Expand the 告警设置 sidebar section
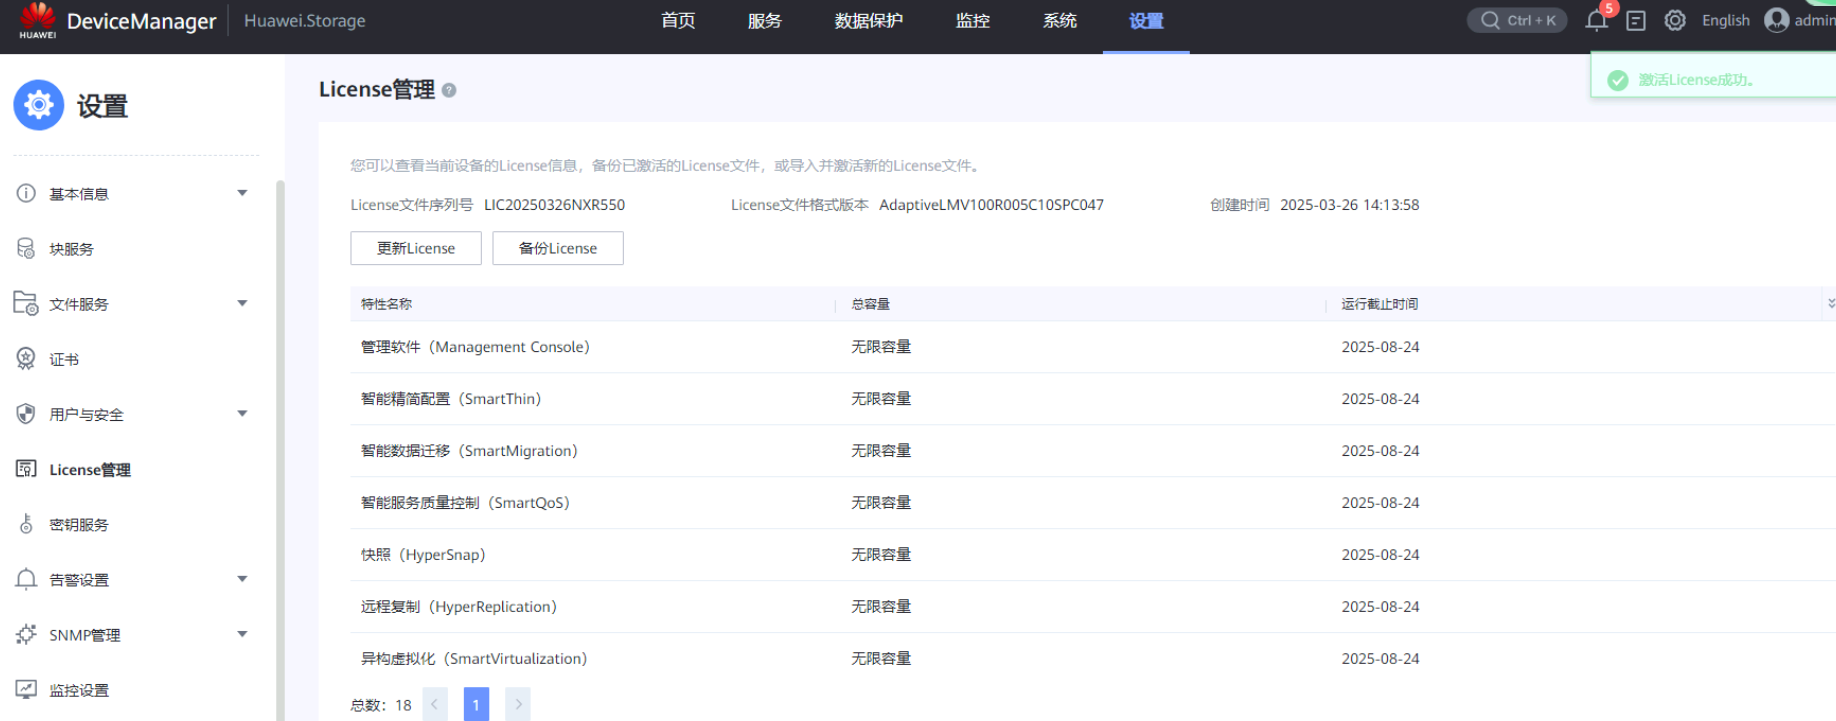 (x=241, y=580)
